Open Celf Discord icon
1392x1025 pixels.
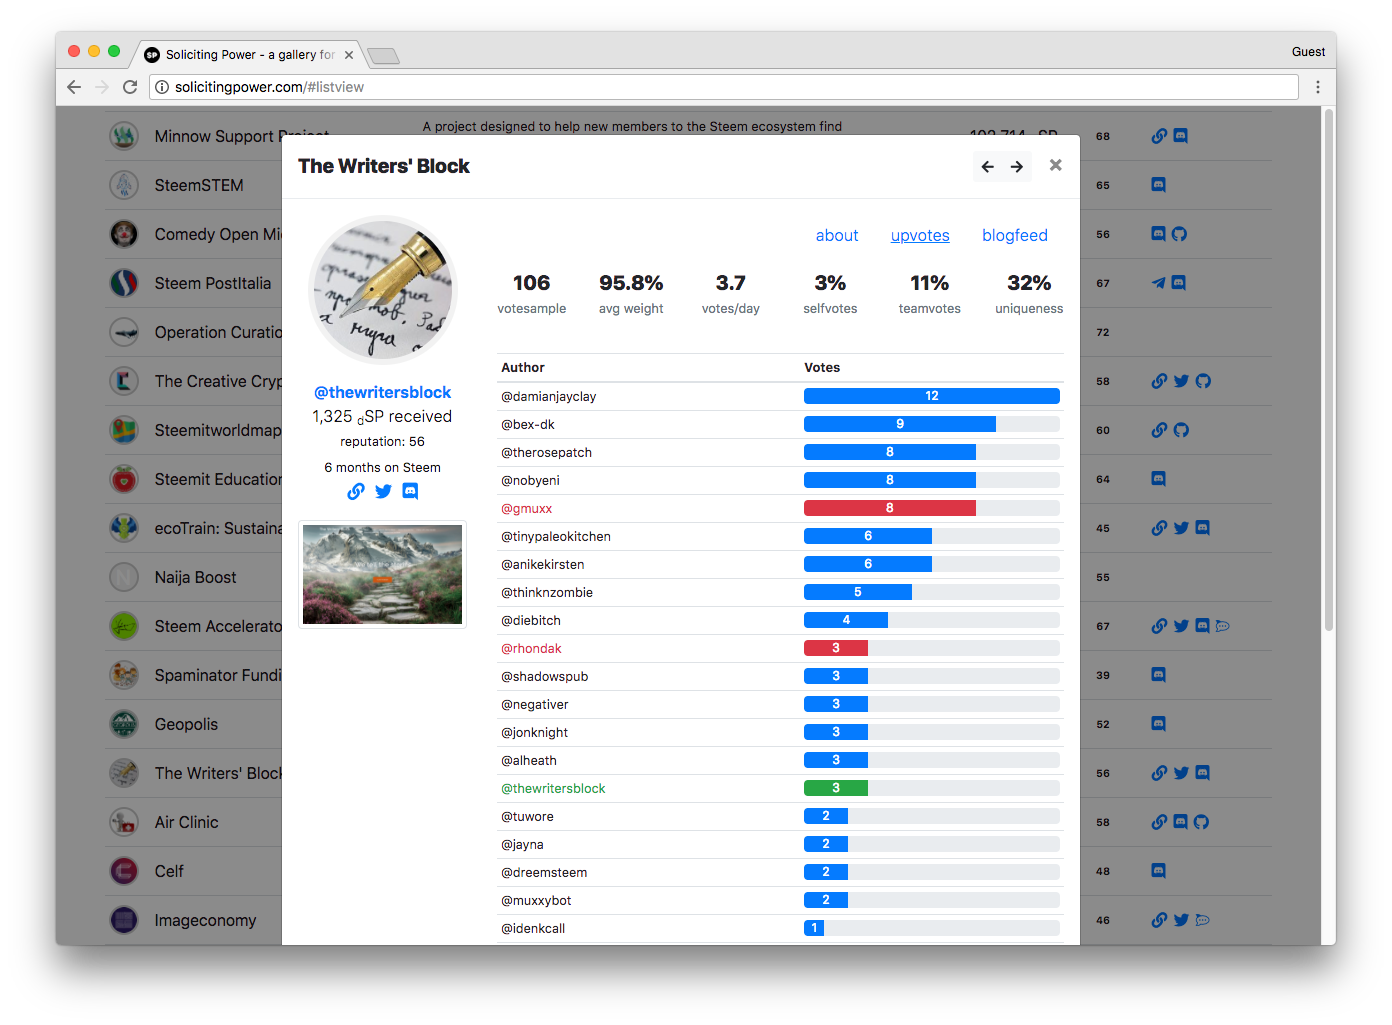[1159, 871]
